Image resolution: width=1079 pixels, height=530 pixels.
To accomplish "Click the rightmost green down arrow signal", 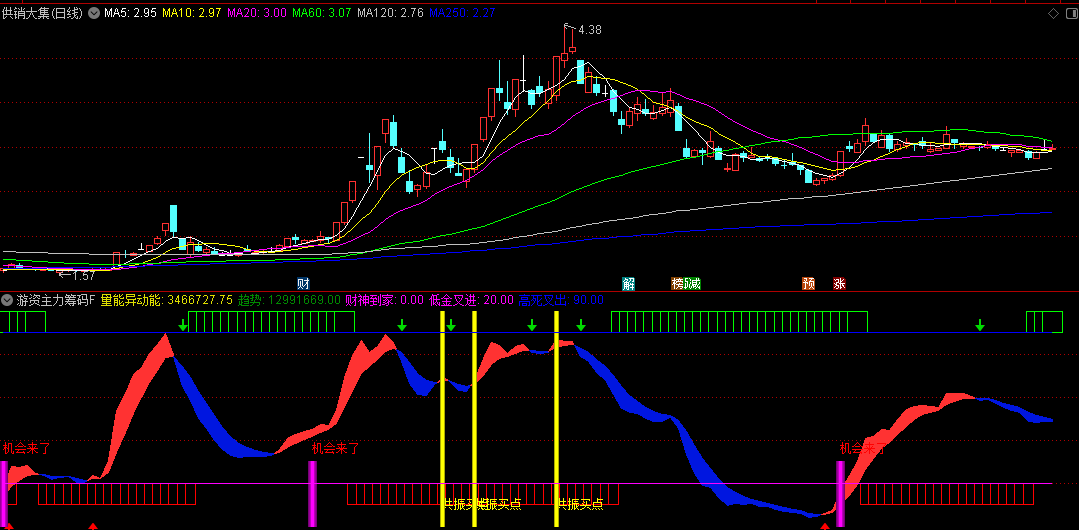I will 980,325.
